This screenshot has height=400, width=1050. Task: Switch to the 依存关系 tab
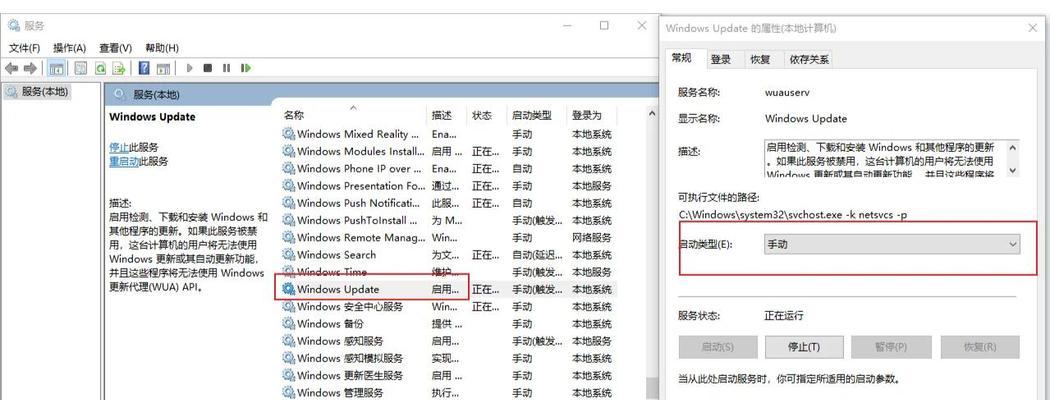tap(809, 60)
